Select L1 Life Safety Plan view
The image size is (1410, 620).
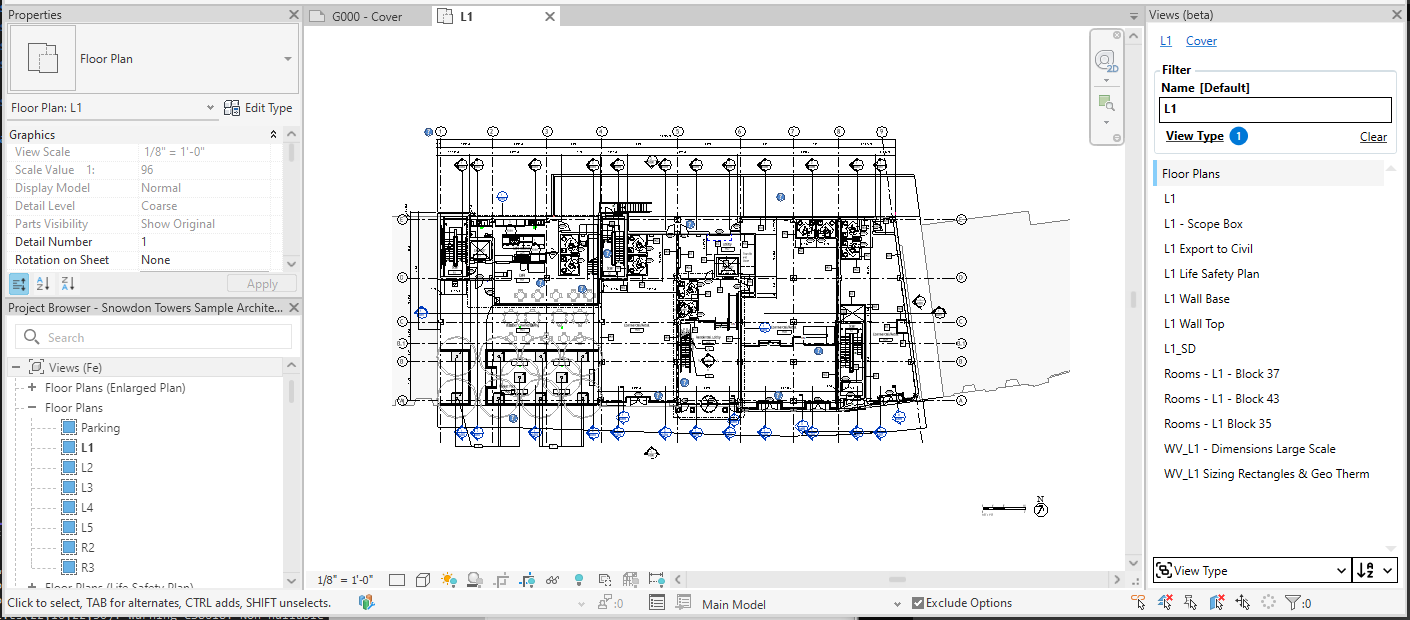pyautogui.click(x=1211, y=274)
